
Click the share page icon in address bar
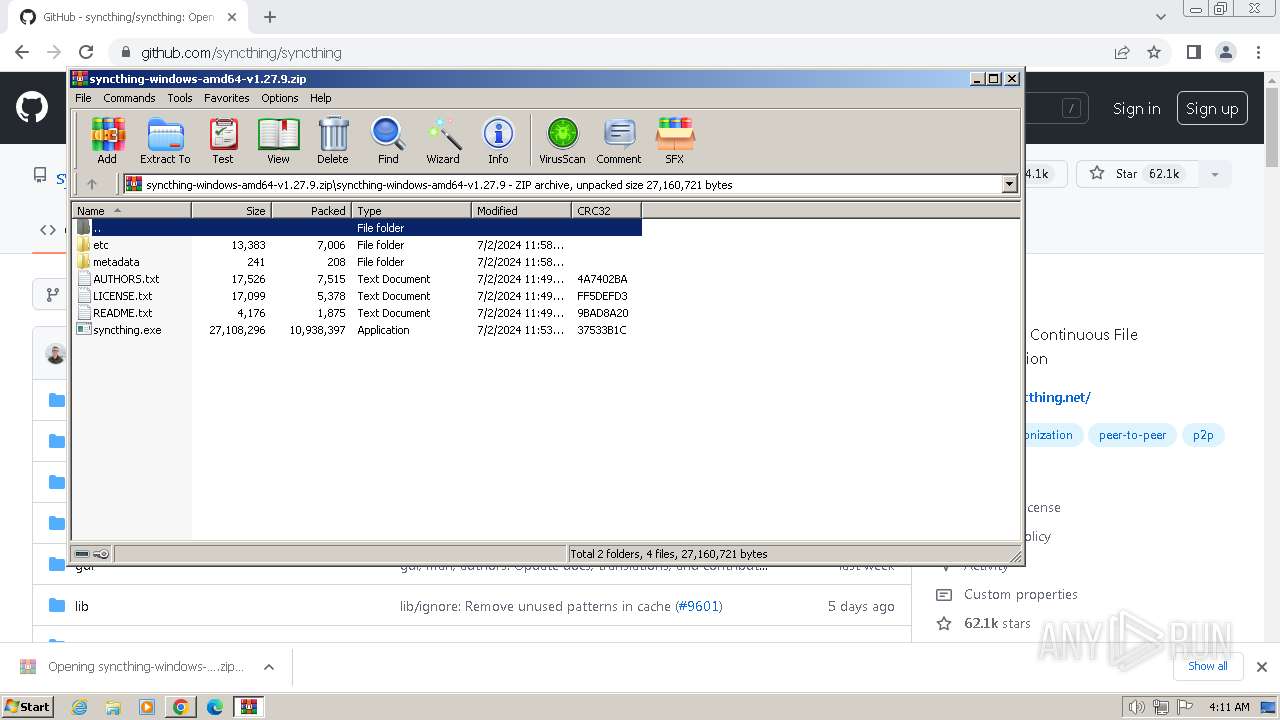(1122, 52)
